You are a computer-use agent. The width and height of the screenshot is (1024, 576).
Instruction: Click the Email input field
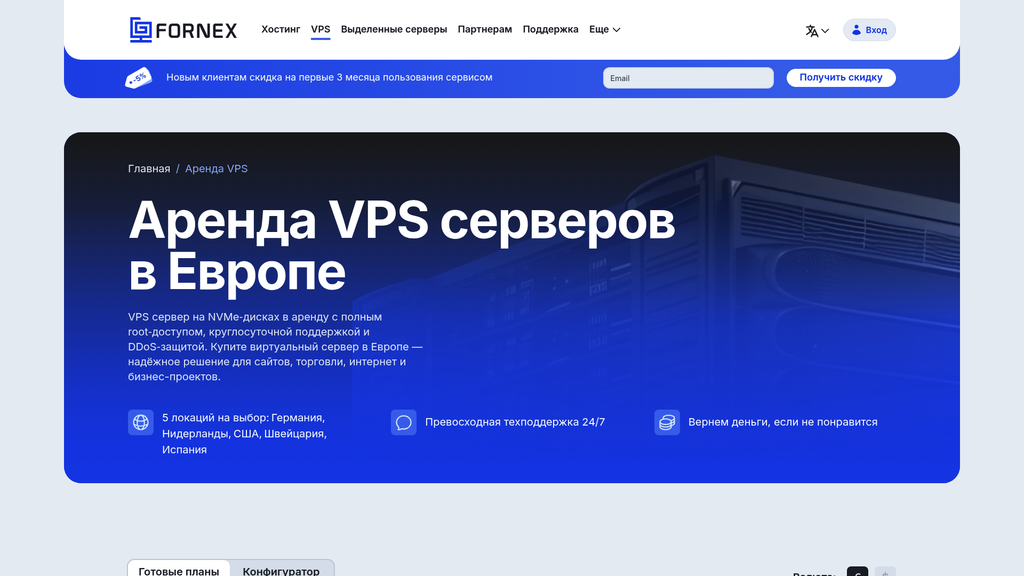point(688,77)
